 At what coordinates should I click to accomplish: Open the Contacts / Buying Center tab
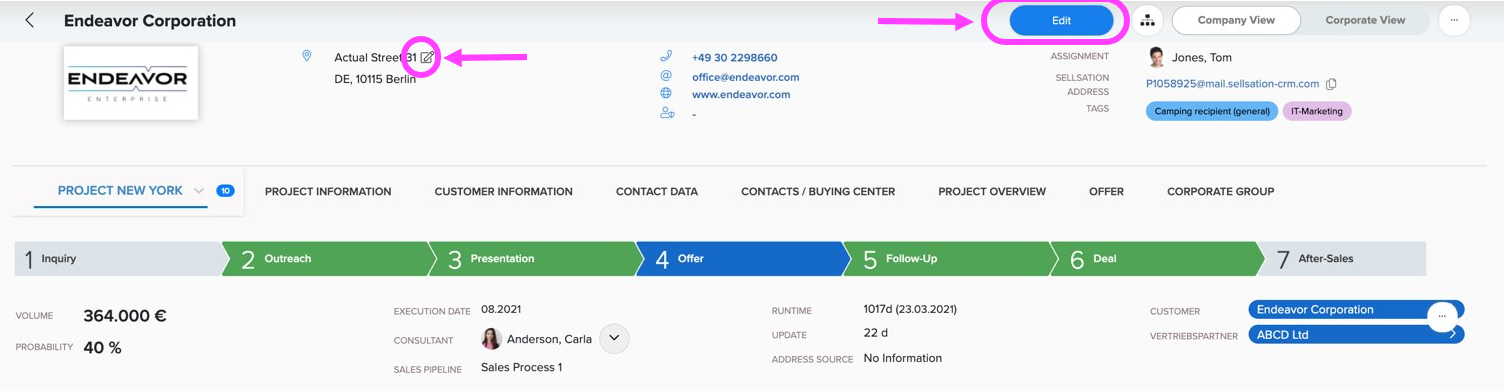pyautogui.click(x=818, y=191)
